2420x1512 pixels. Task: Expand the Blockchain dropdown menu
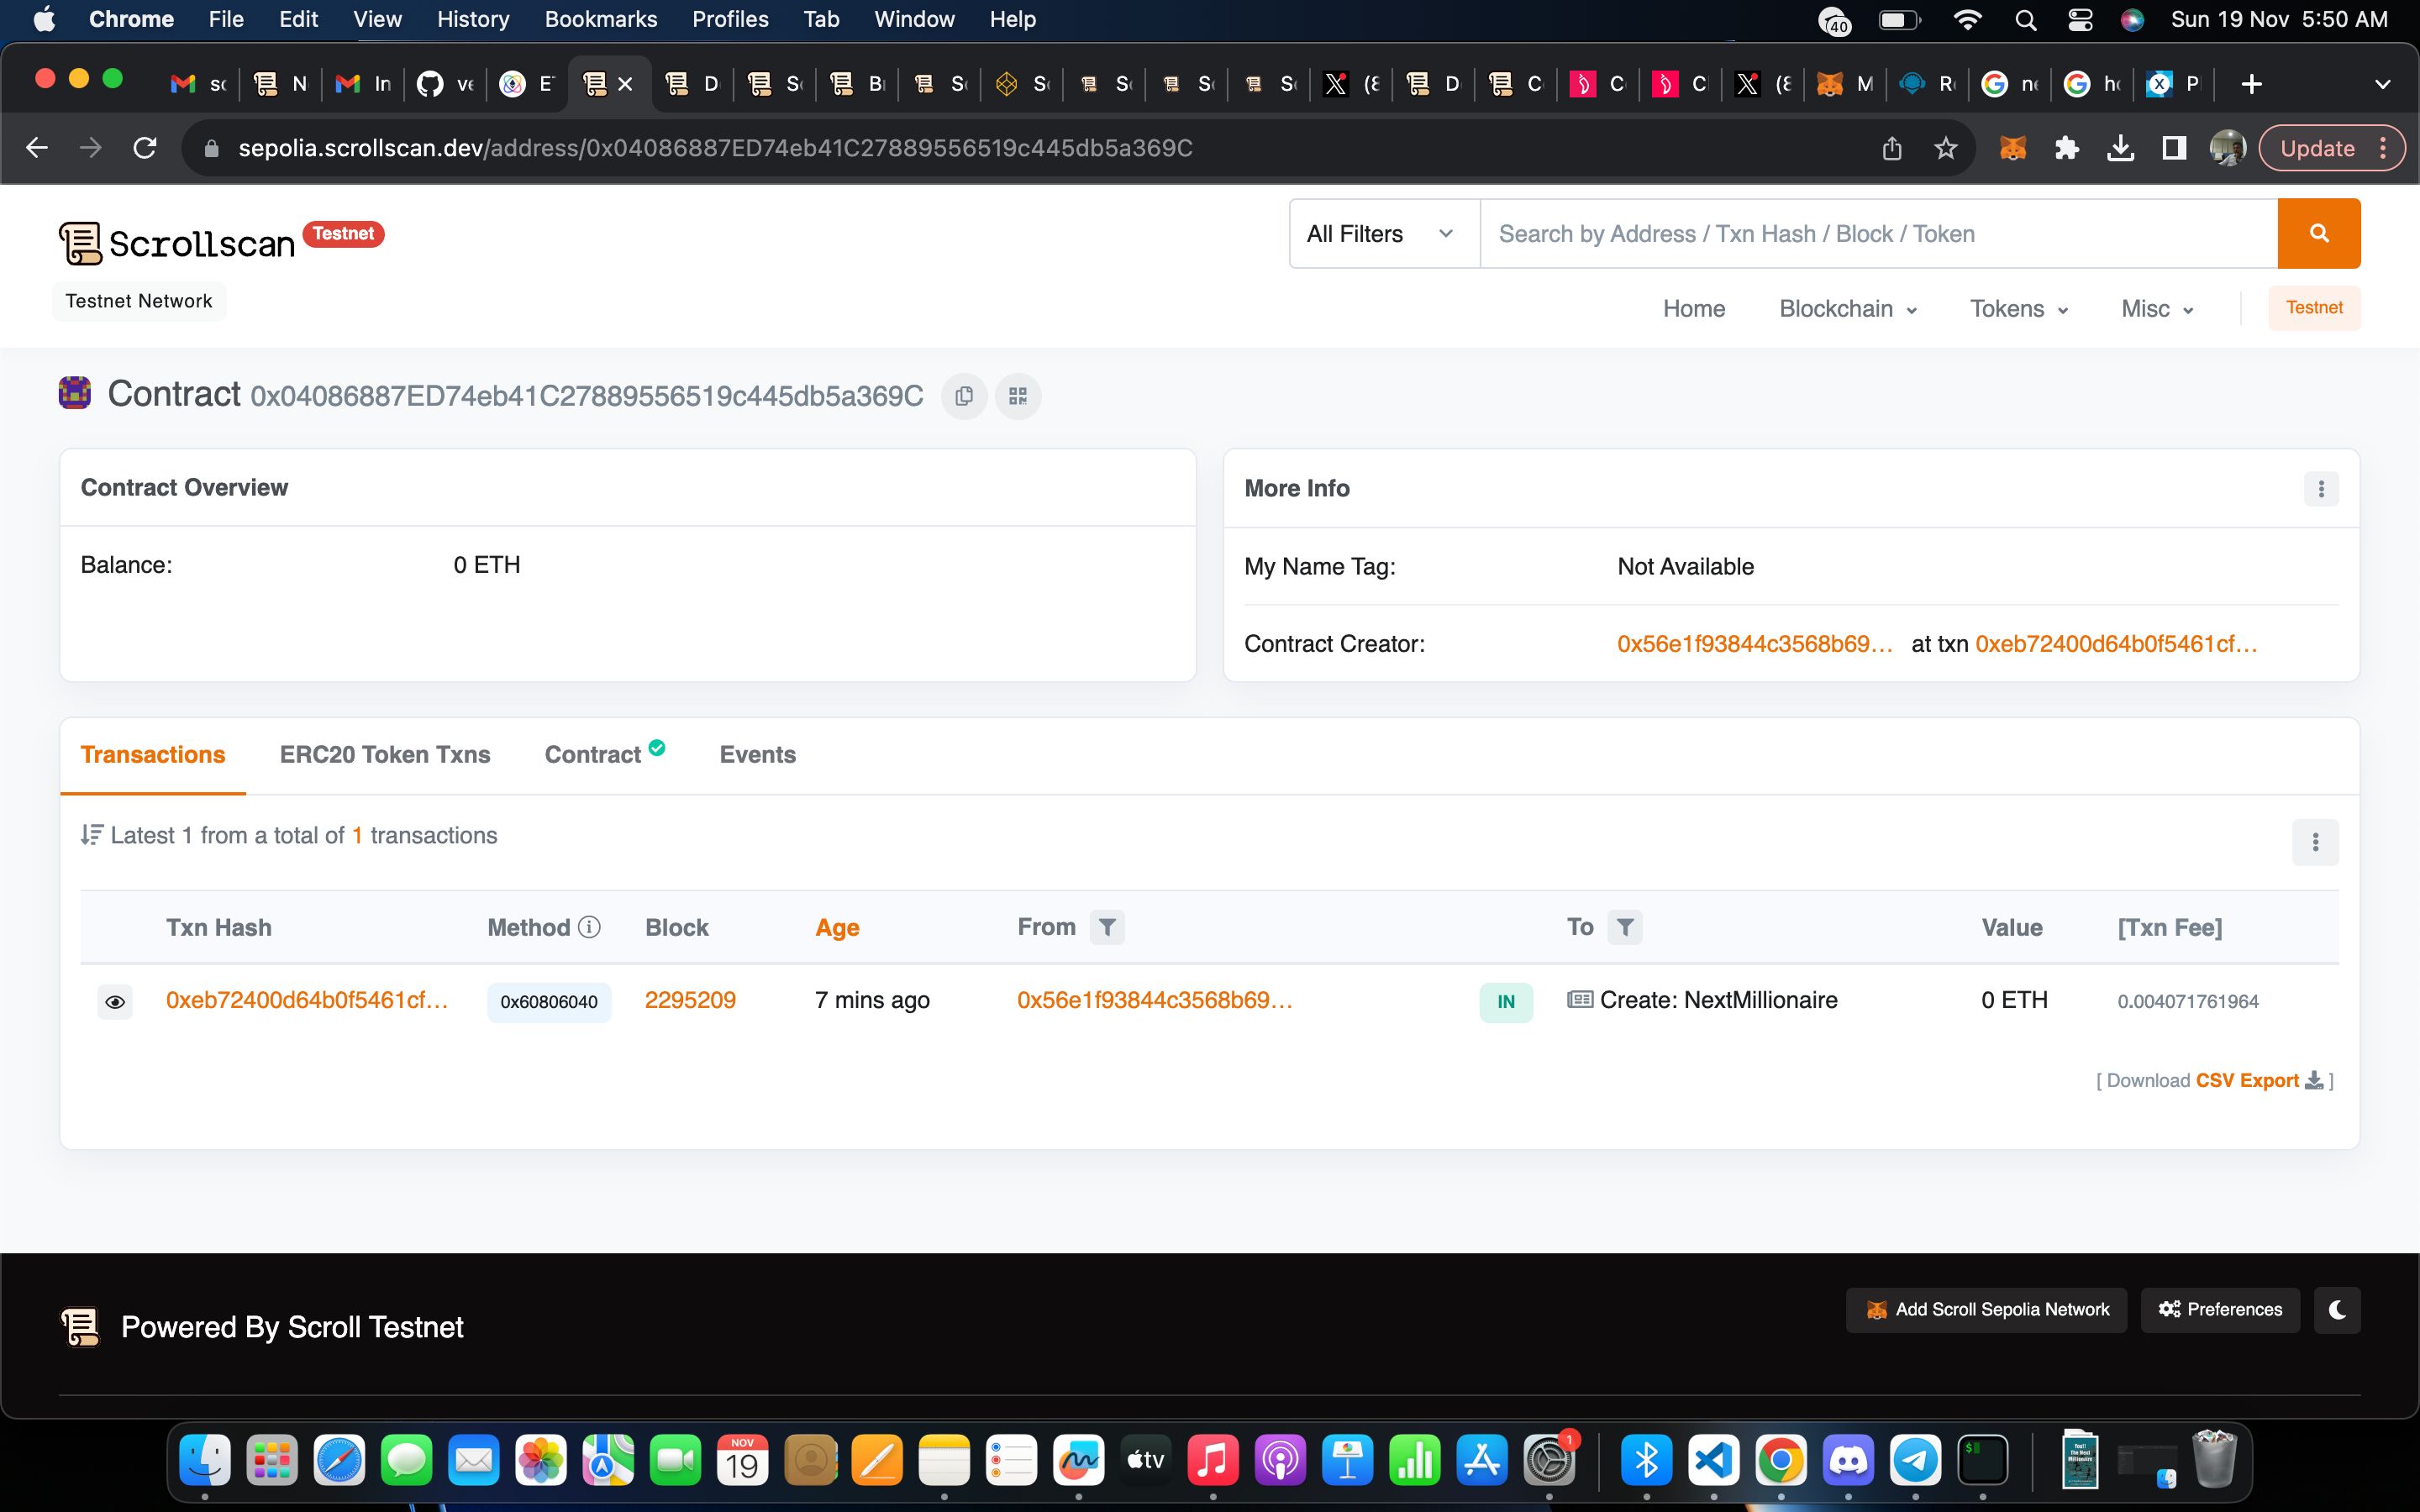point(1847,308)
